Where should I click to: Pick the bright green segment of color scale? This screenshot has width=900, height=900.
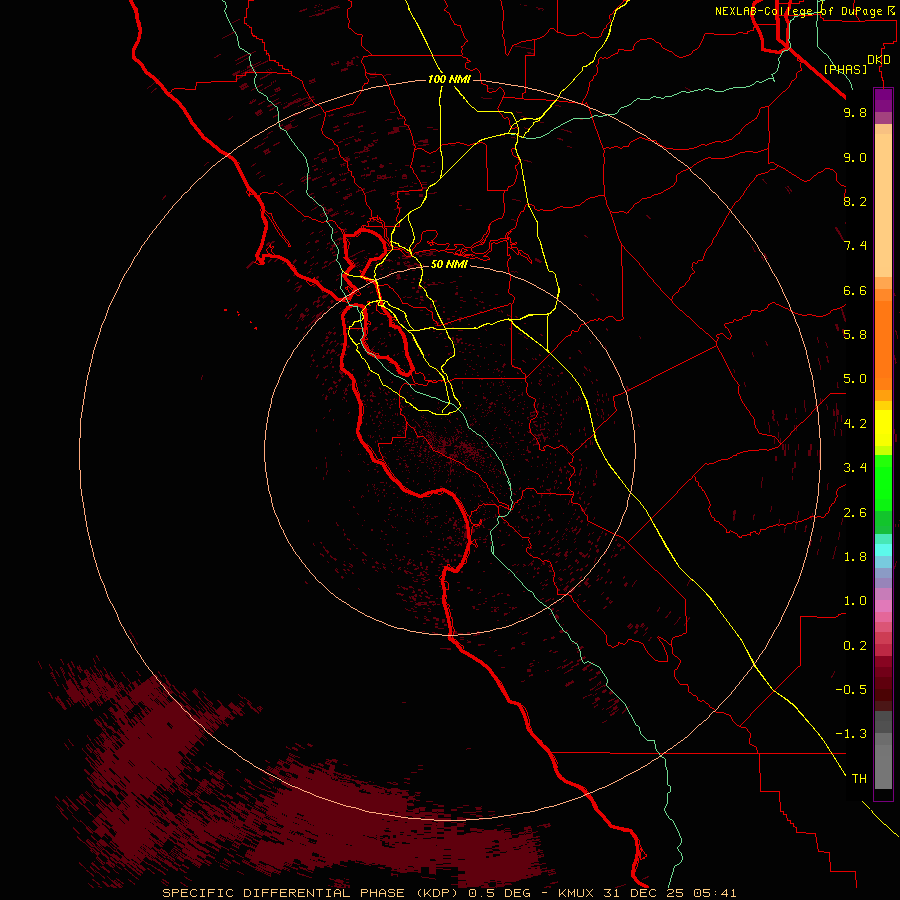point(883,482)
